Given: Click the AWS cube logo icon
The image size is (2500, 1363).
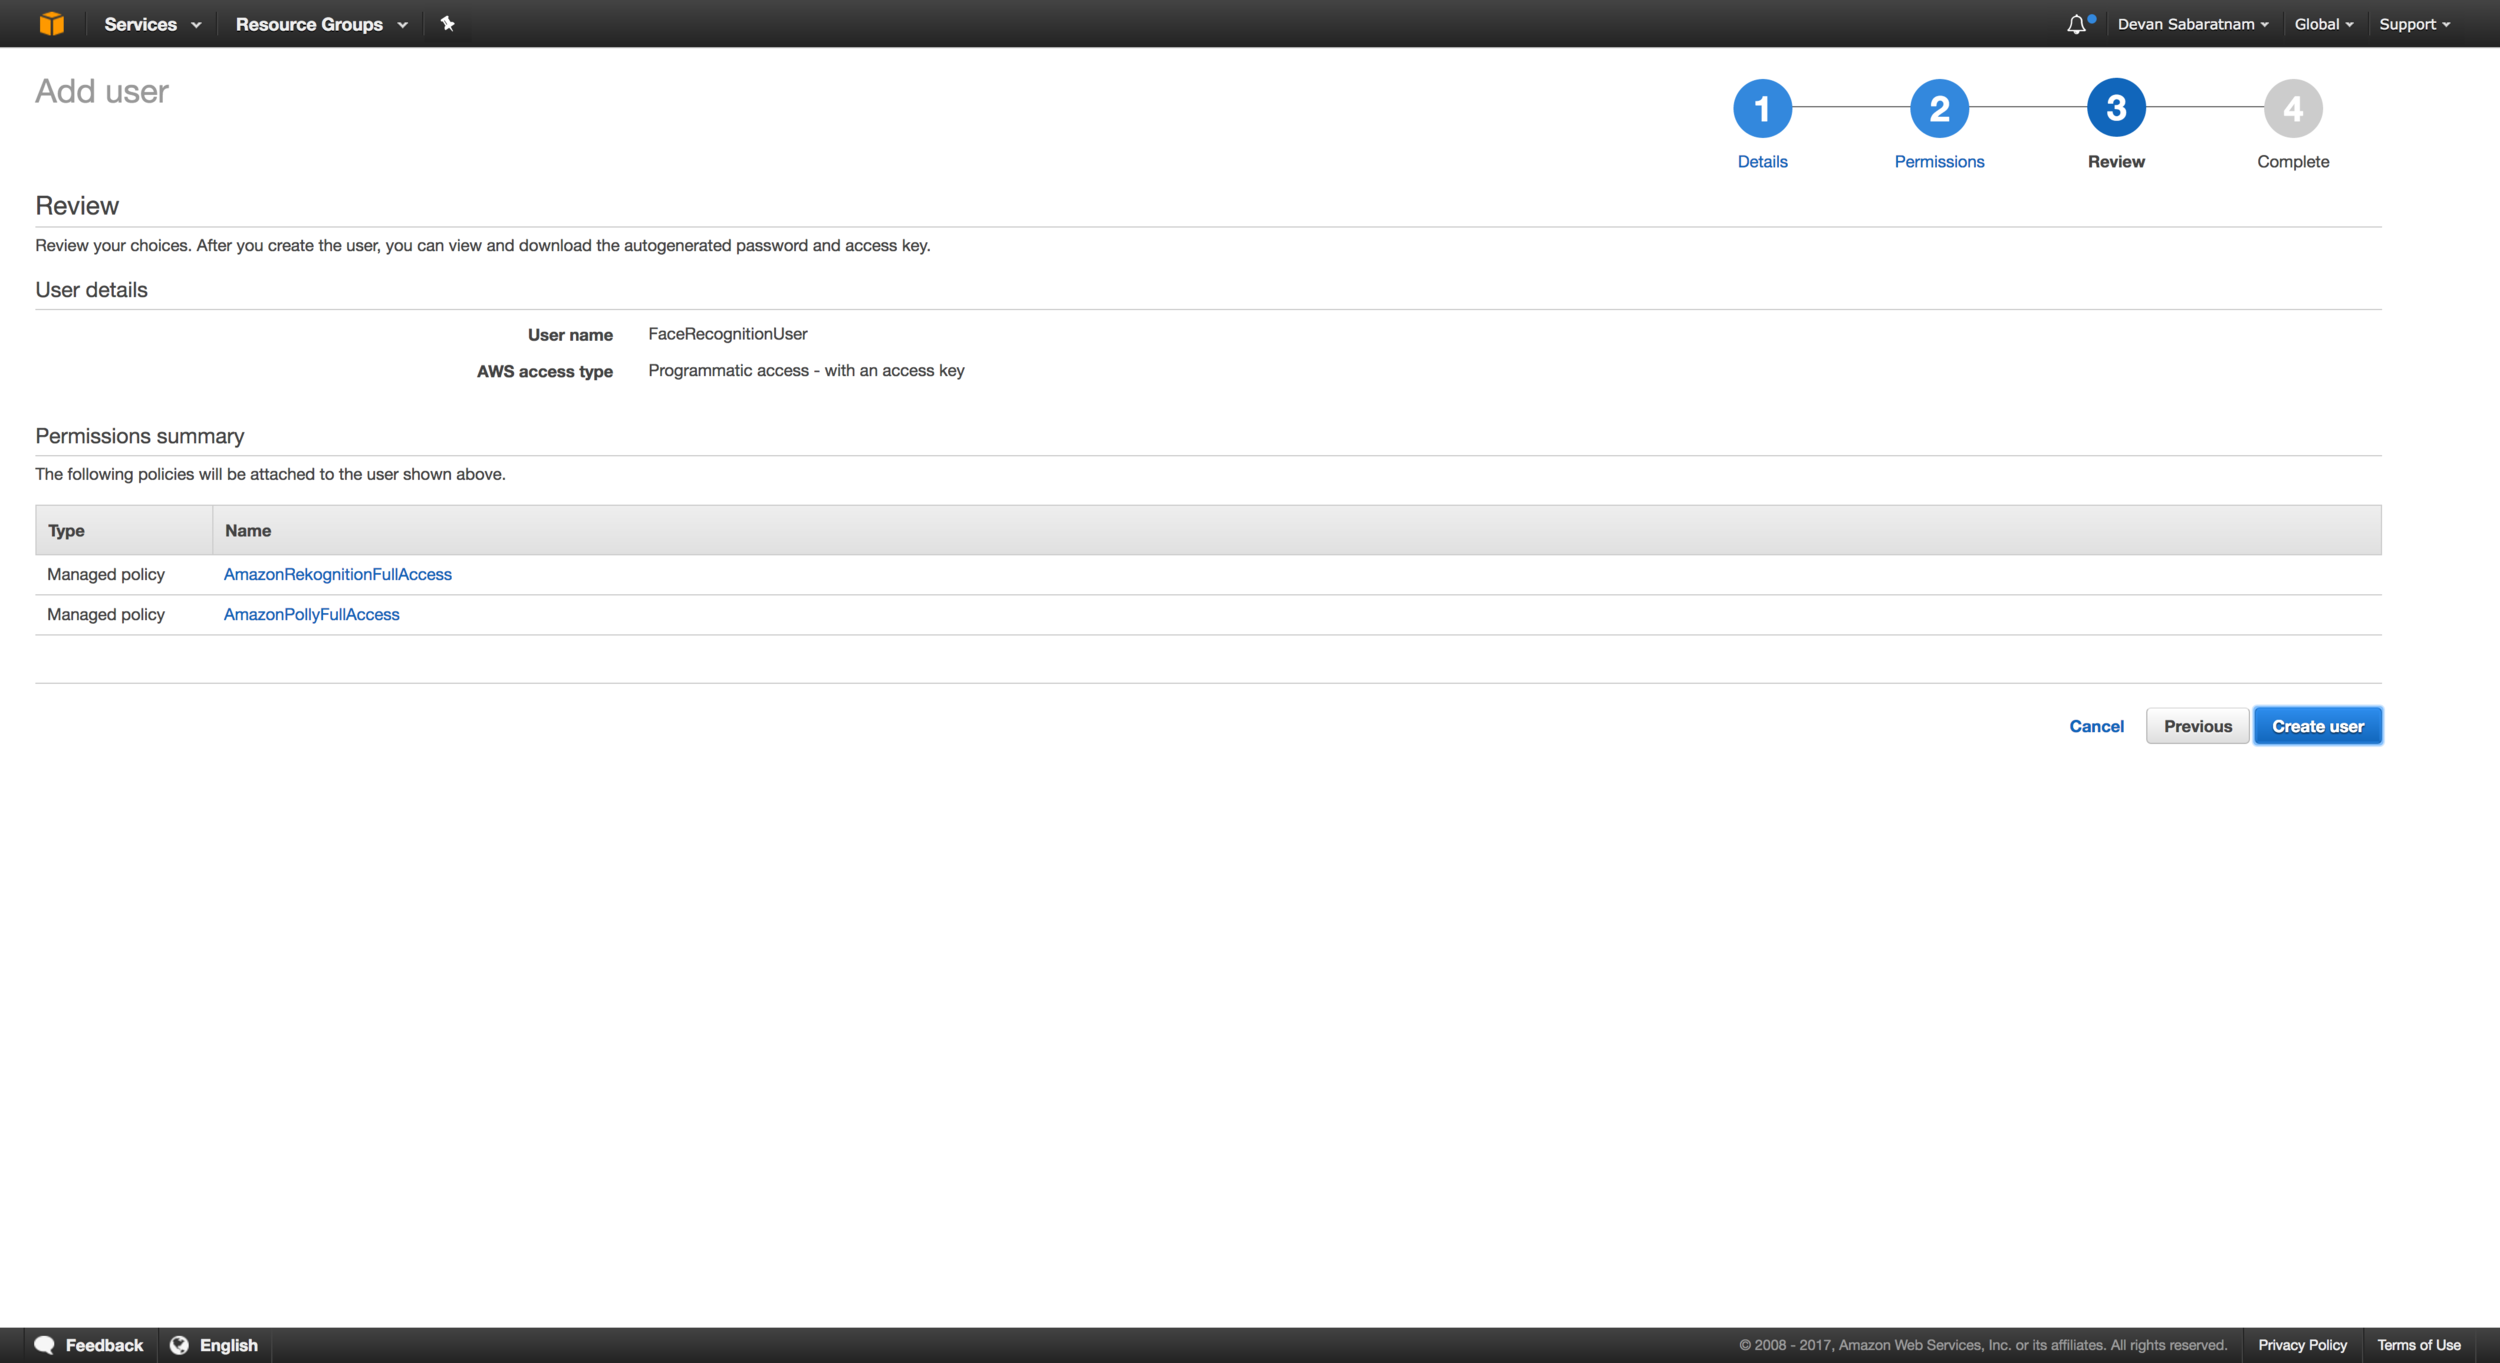Looking at the screenshot, I should pos(51,23).
